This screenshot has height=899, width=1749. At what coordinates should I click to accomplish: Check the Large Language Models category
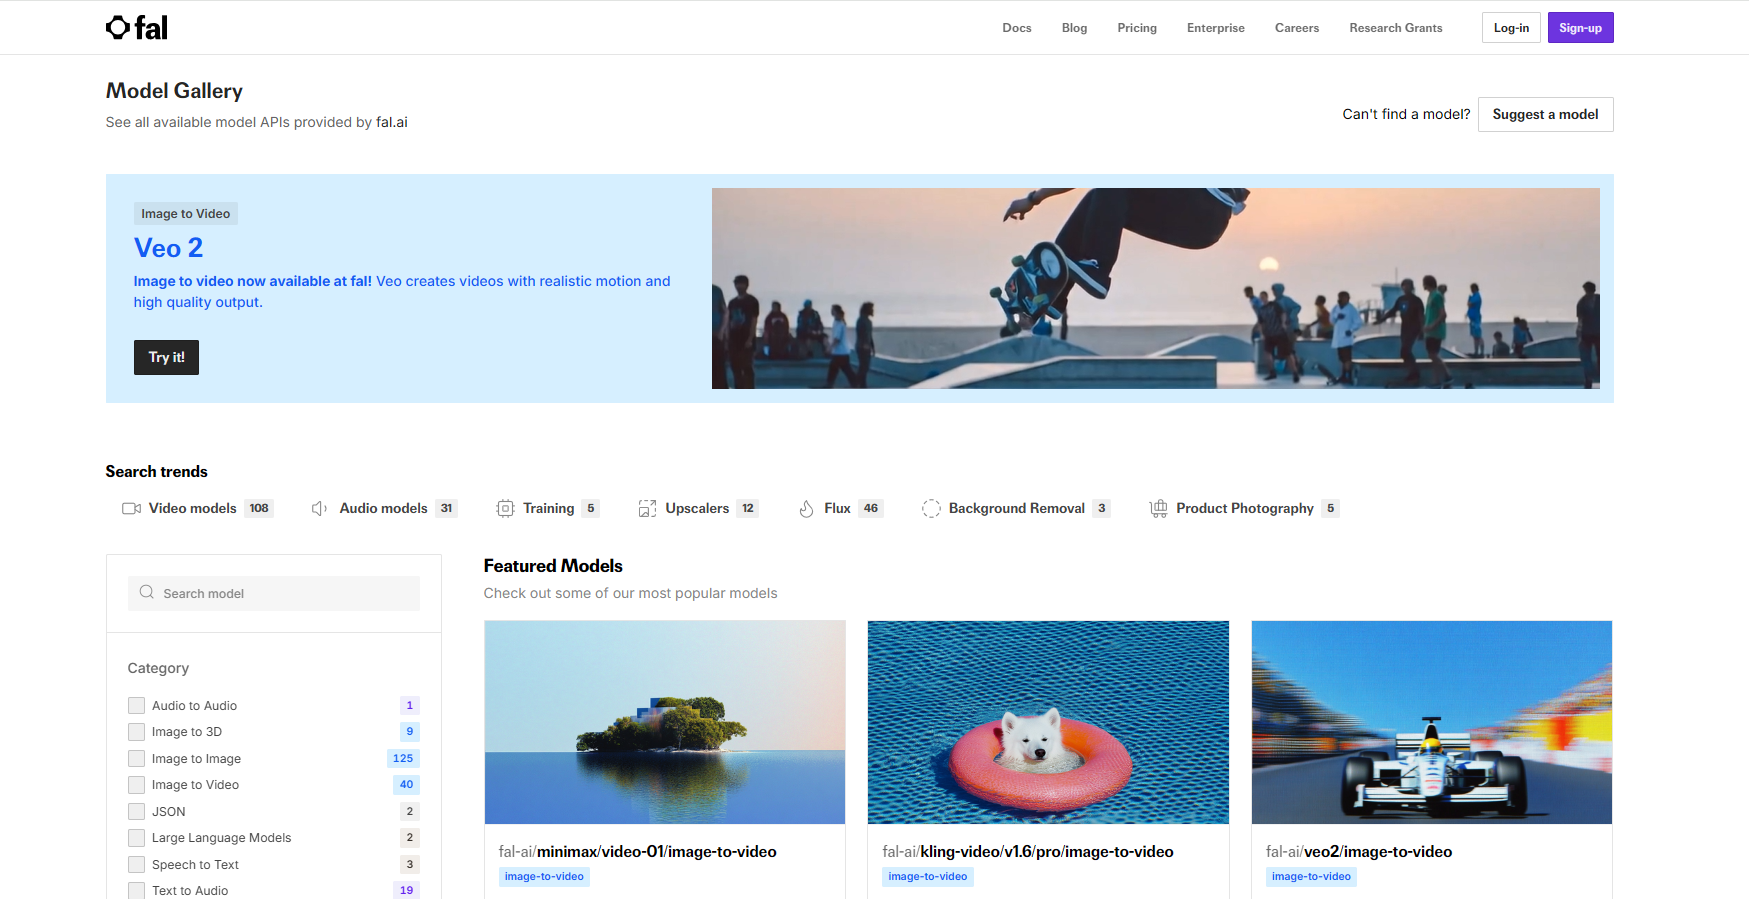click(137, 838)
